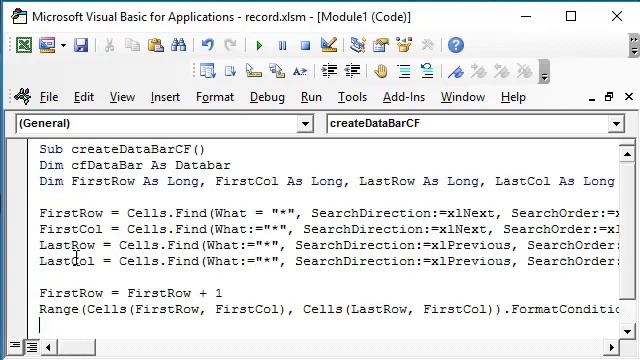Indent the selected code
This screenshot has height=360, width=640.
329,71
